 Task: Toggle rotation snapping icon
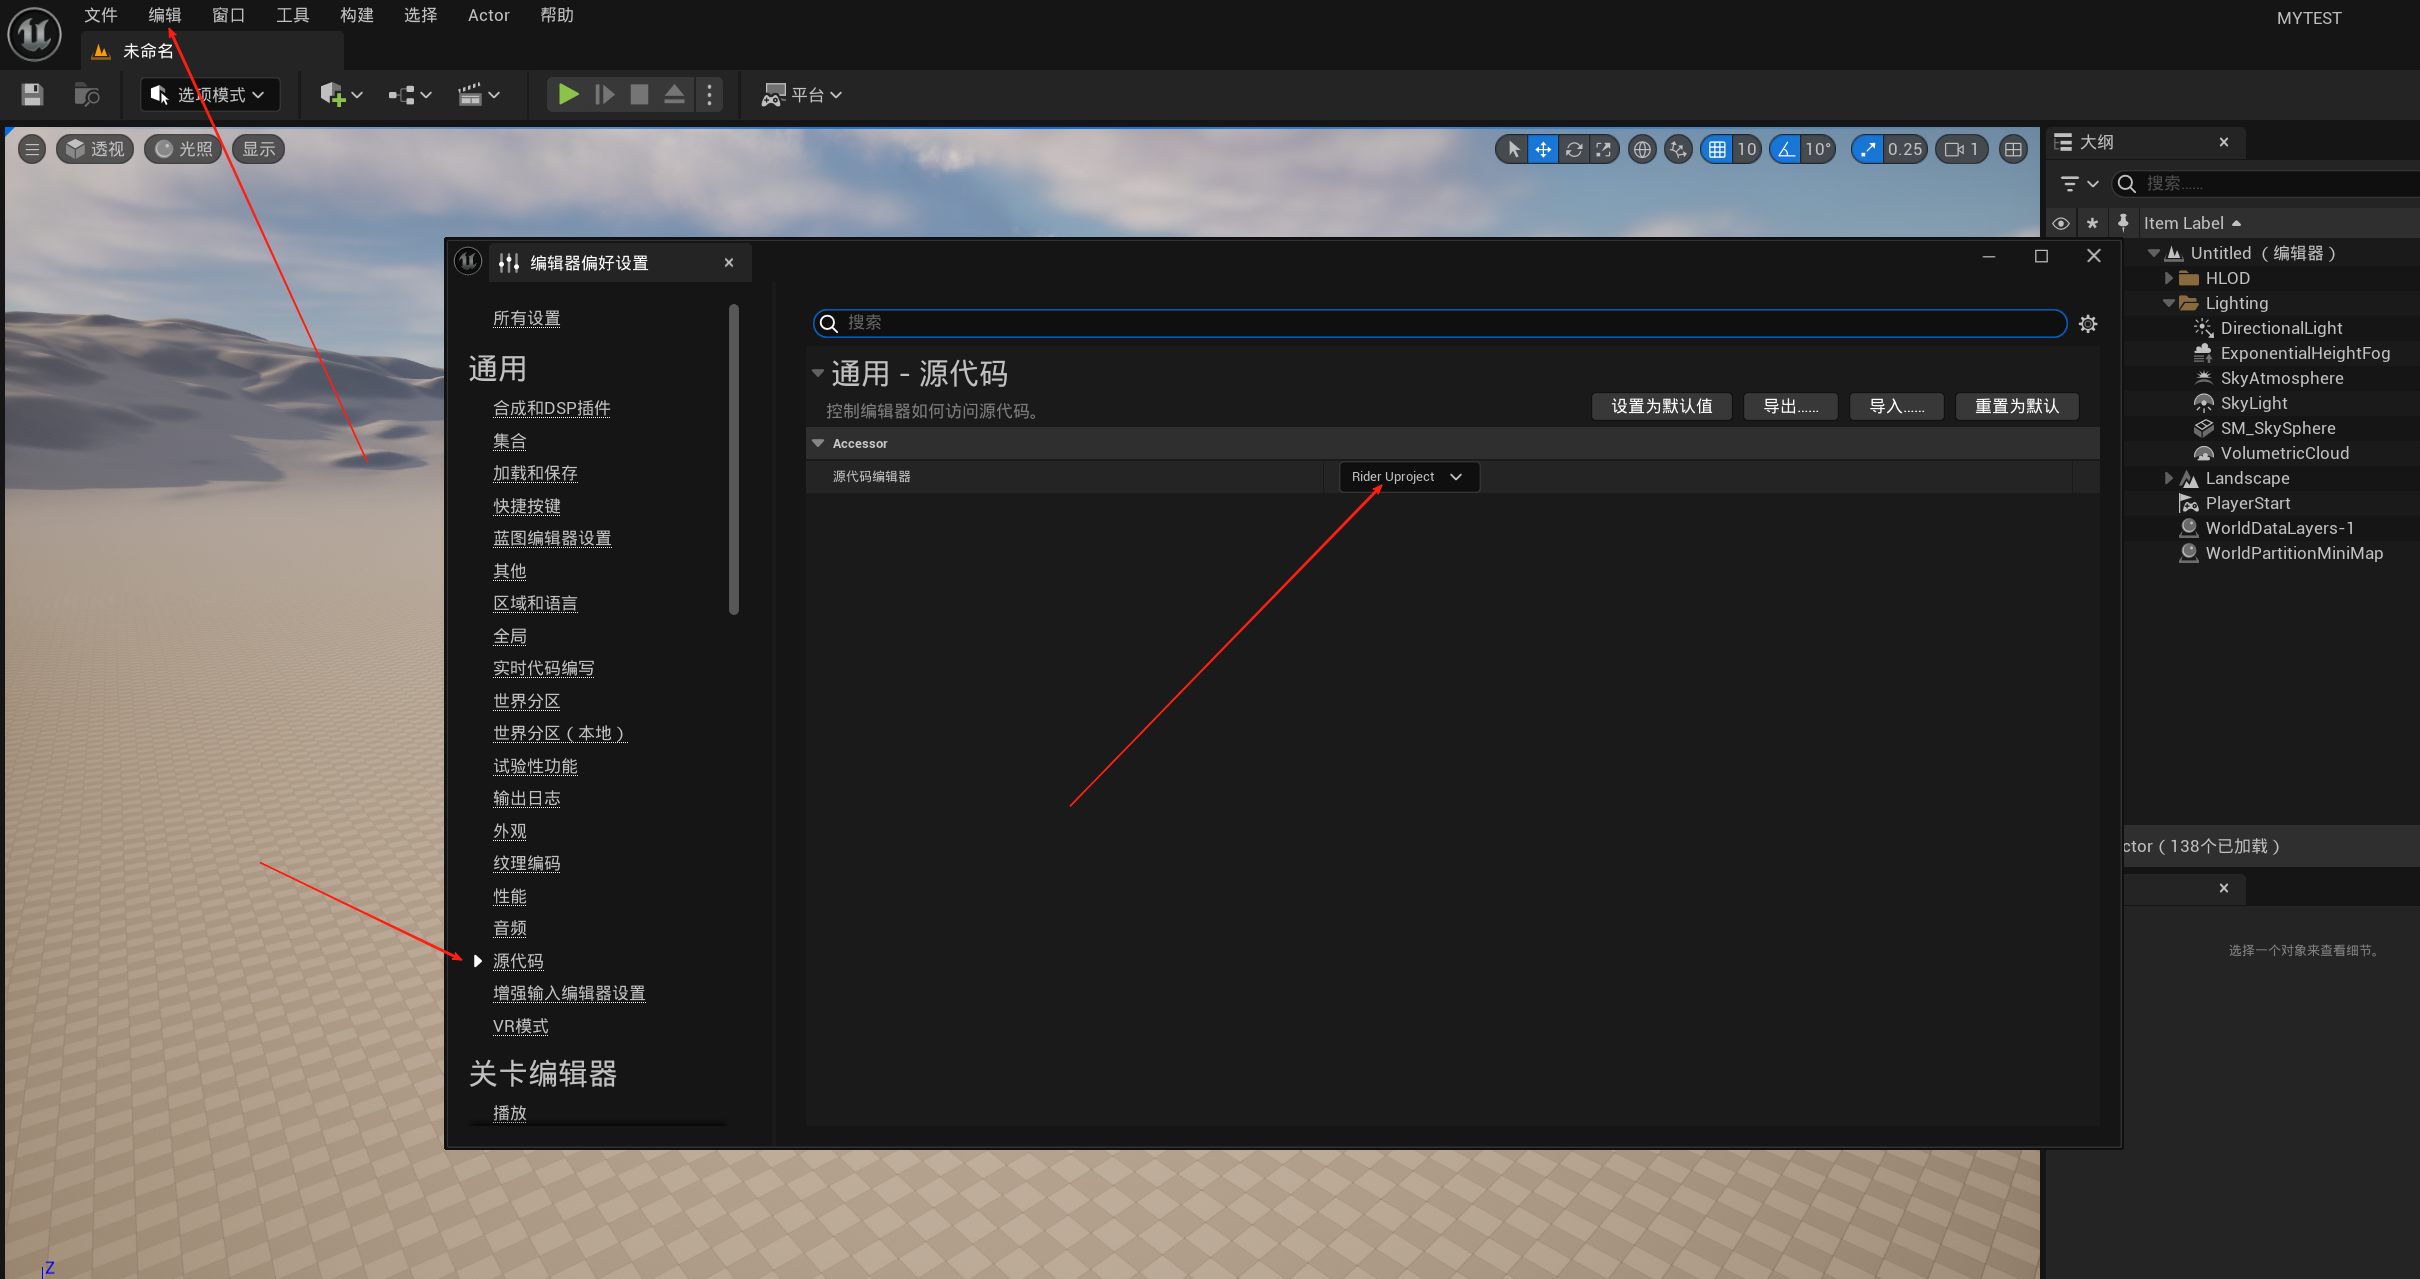[x=1786, y=149]
